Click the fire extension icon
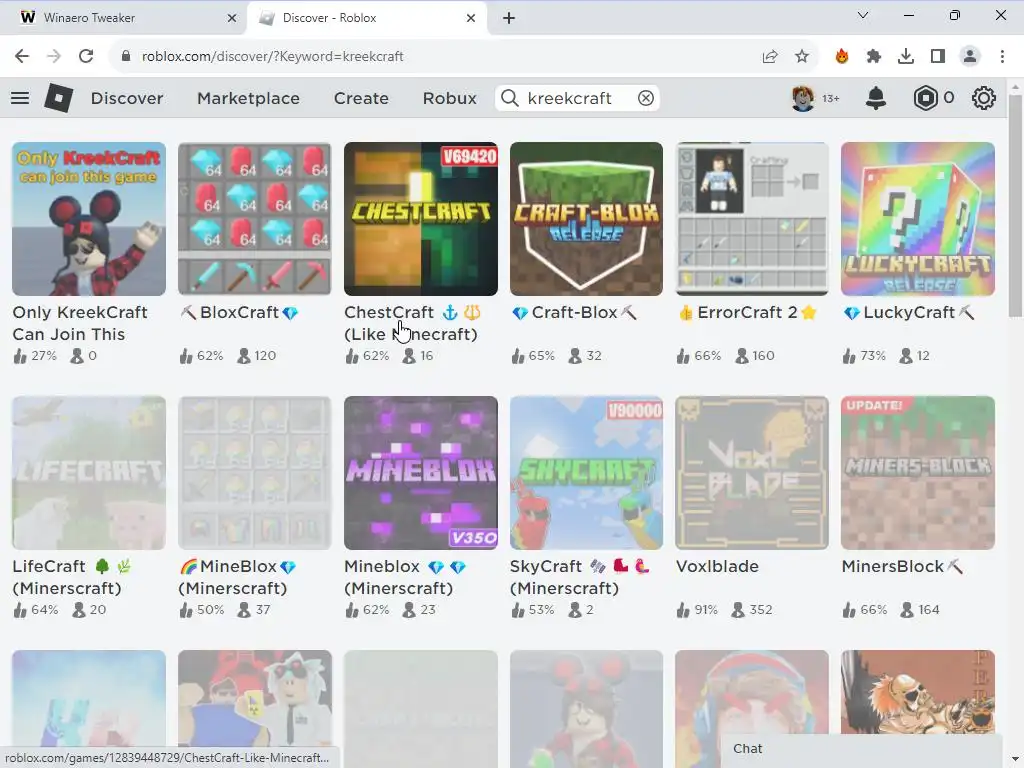The width and height of the screenshot is (1024, 768). coord(842,56)
